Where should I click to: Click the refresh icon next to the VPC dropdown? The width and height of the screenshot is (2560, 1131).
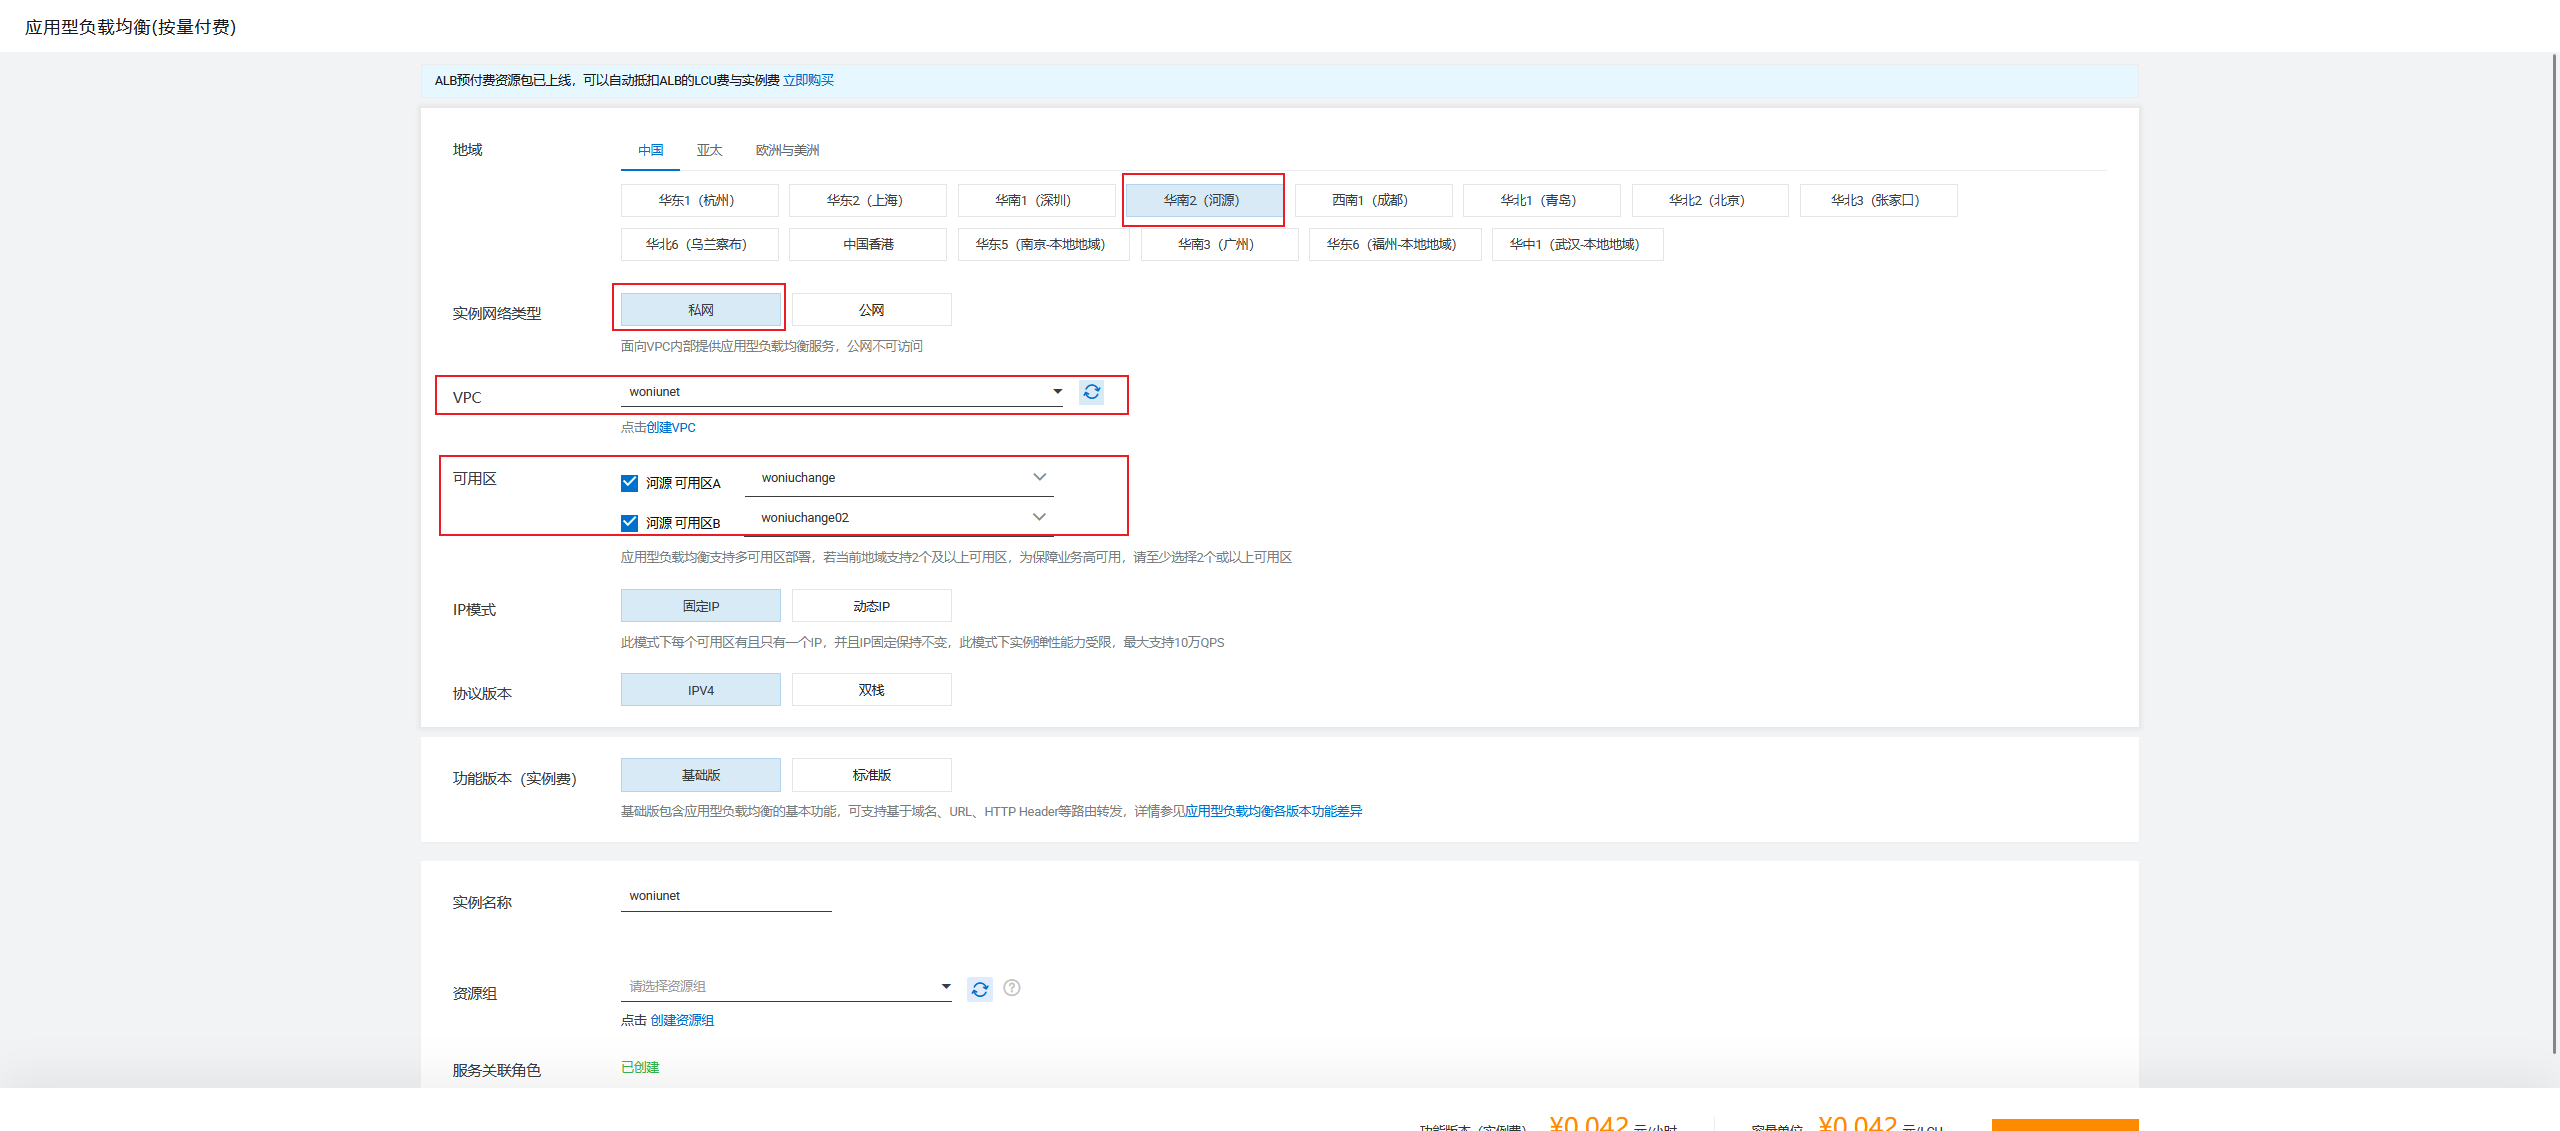(x=1091, y=392)
